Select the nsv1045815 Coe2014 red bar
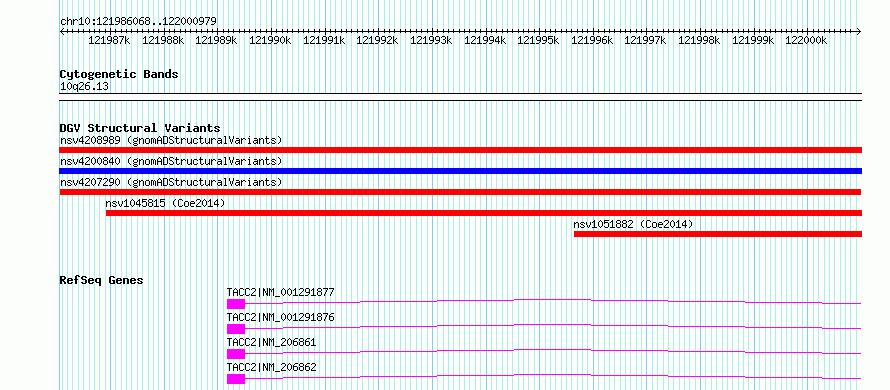 tap(484, 213)
